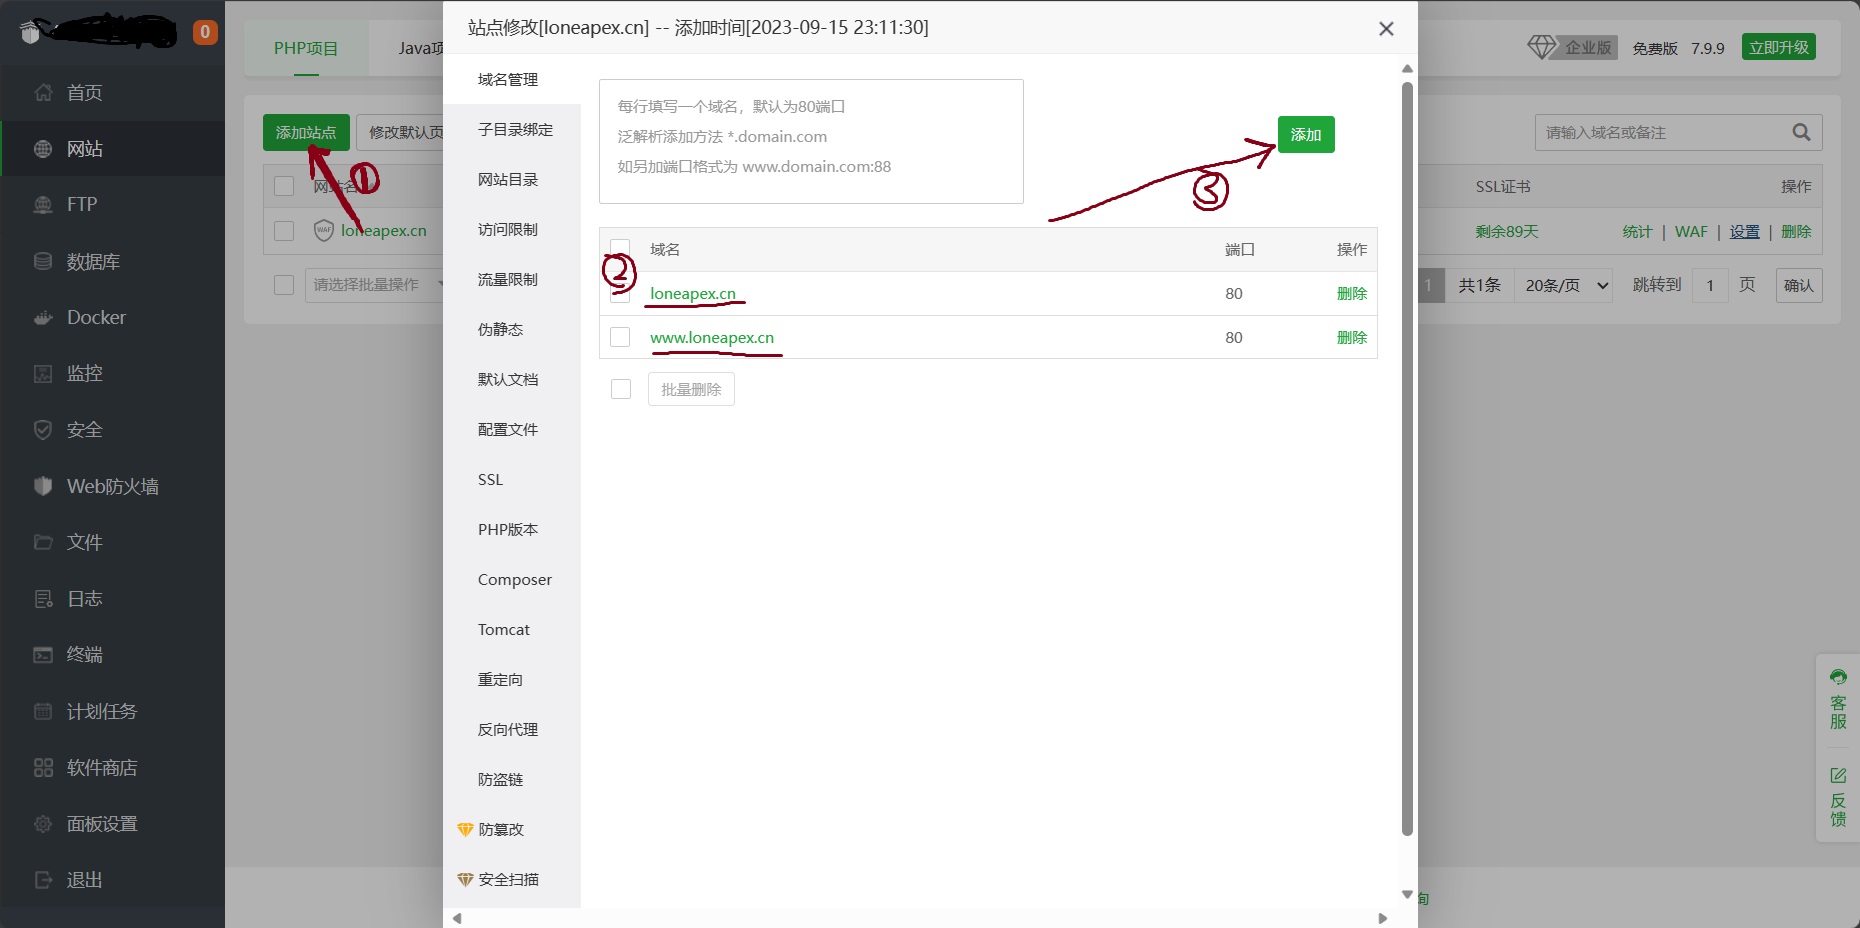Viewport: 1860px width, 928px height.
Task: Click the 反馈 feedback edit icon
Action: click(x=1838, y=776)
